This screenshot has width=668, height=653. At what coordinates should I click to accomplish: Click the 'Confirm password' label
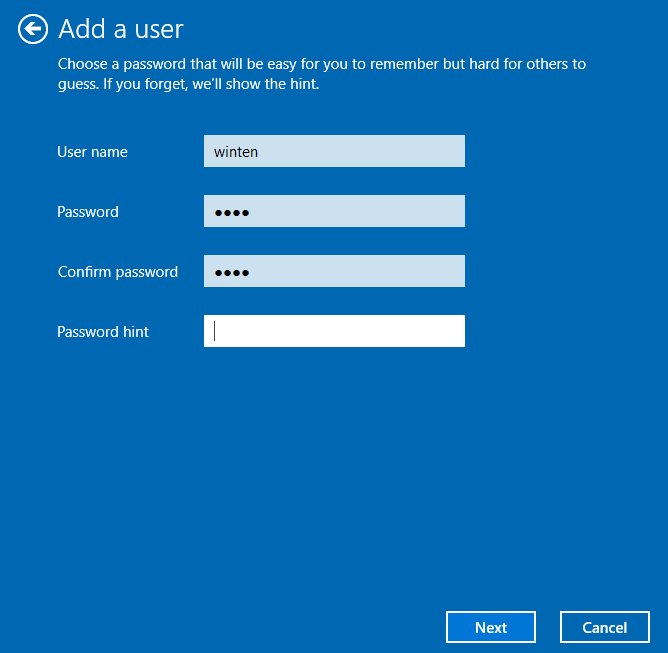pyautogui.click(x=118, y=272)
